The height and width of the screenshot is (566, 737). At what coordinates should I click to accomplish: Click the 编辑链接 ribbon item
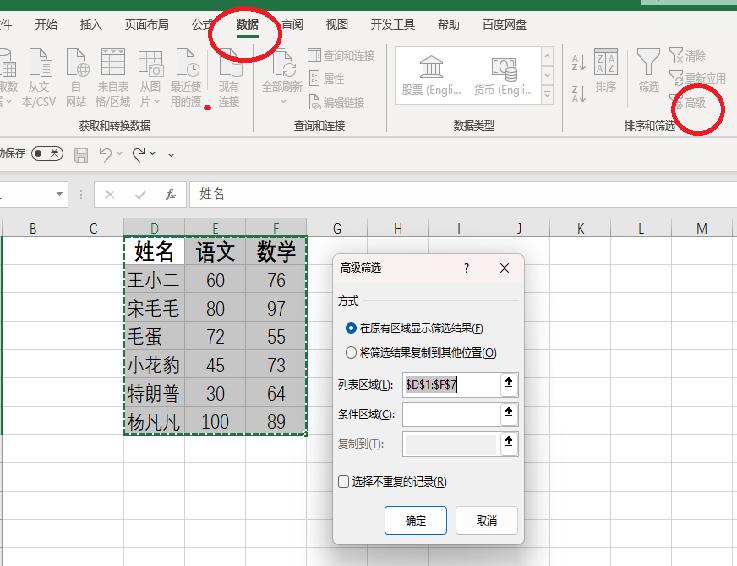tap(336, 102)
